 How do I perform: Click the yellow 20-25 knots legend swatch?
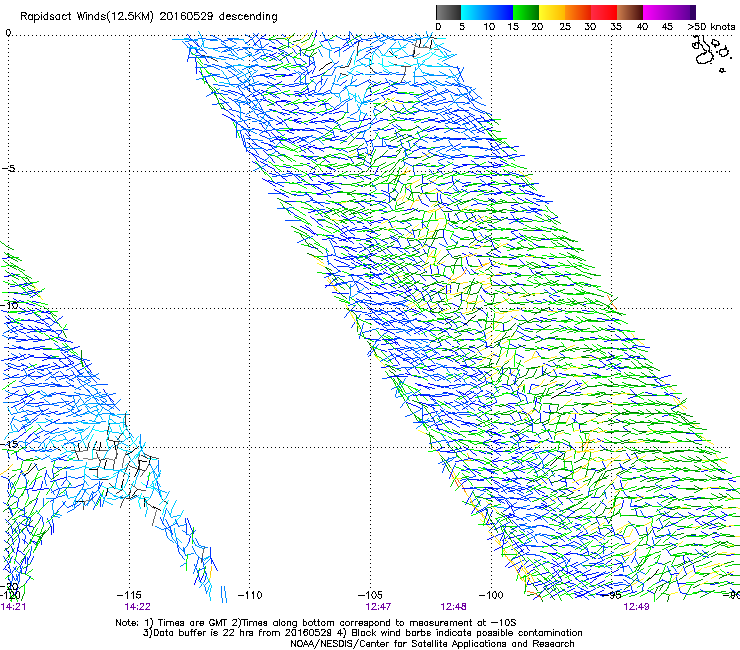pyautogui.click(x=552, y=12)
